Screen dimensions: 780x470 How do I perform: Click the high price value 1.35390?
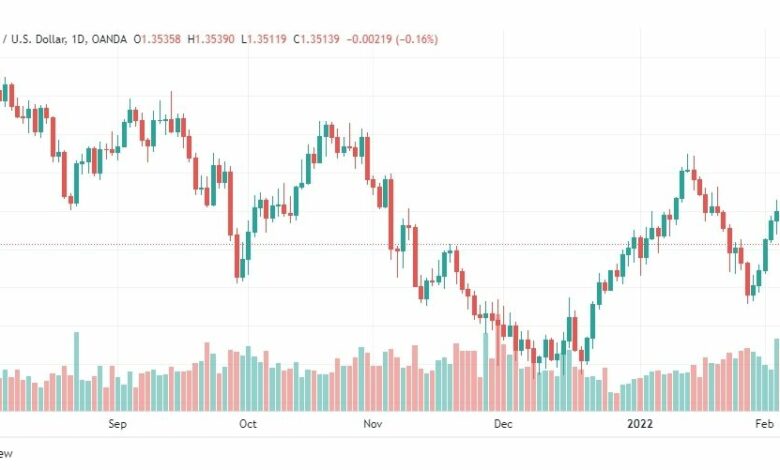pos(214,39)
